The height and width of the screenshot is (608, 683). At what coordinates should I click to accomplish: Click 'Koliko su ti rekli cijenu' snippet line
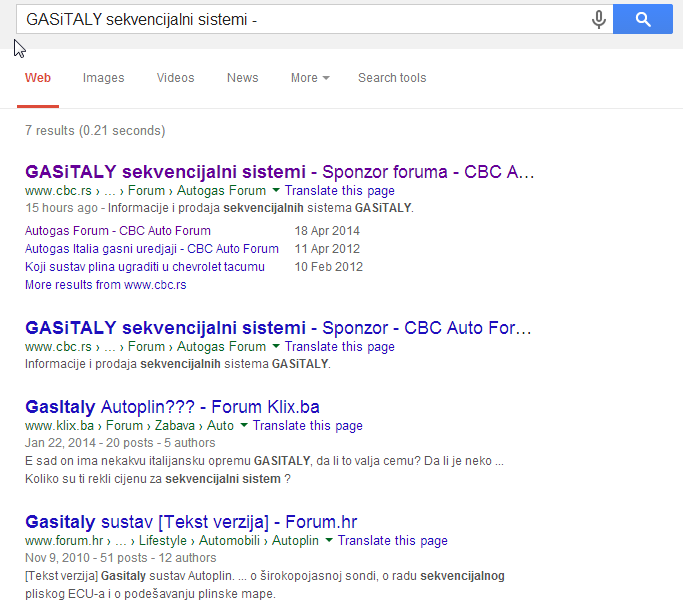tap(158, 479)
